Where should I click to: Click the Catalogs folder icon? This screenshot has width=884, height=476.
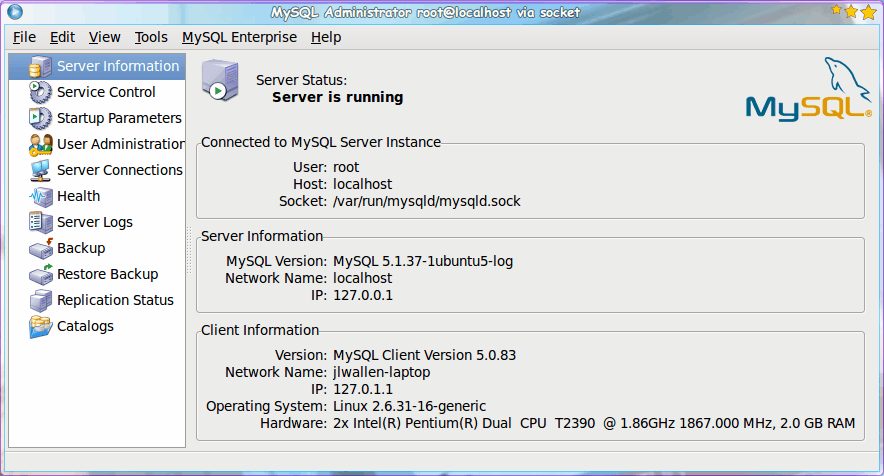41,326
